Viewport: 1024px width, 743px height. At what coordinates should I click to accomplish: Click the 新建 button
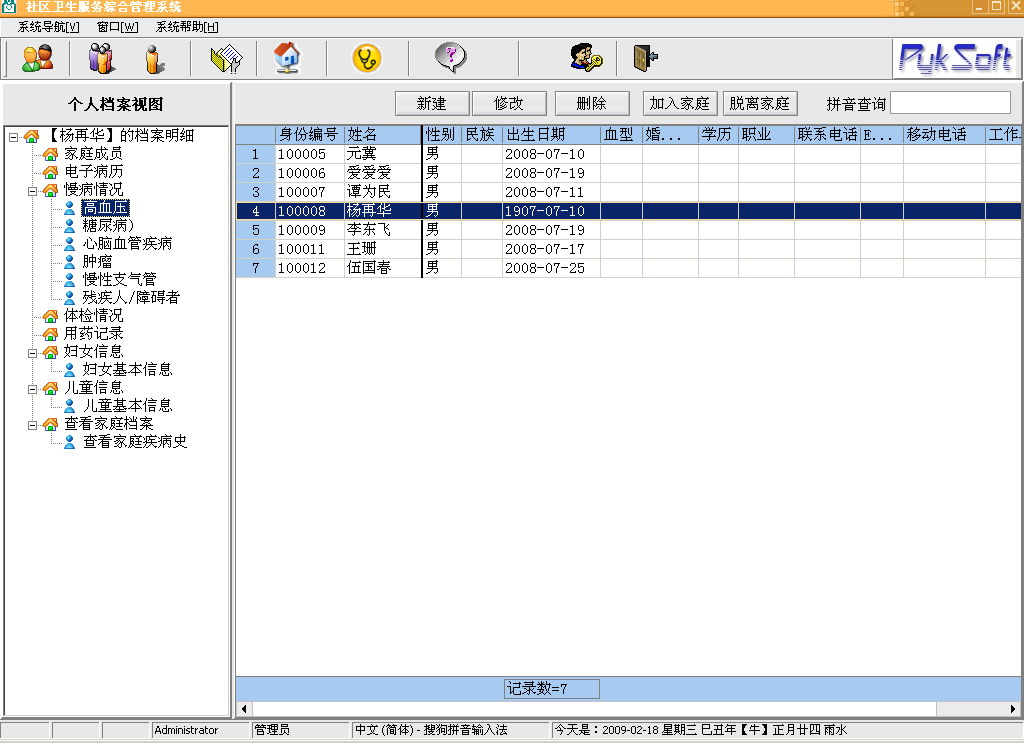(x=431, y=103)
